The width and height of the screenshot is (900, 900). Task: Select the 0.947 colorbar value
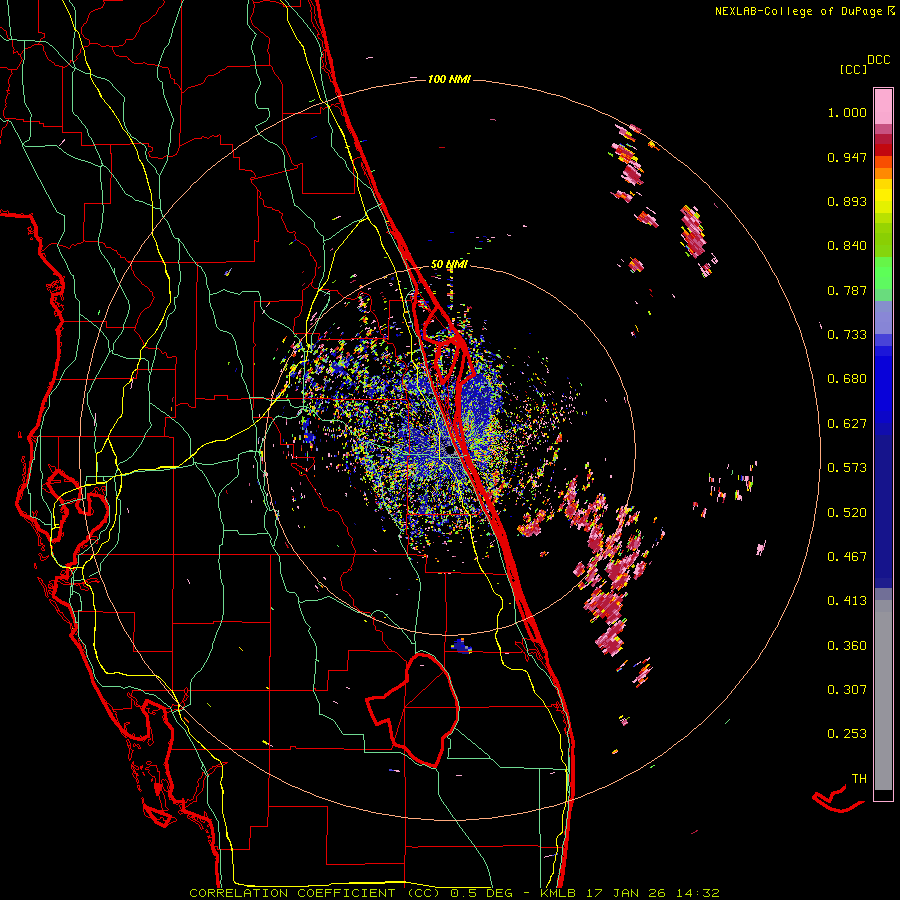(847, 157)
